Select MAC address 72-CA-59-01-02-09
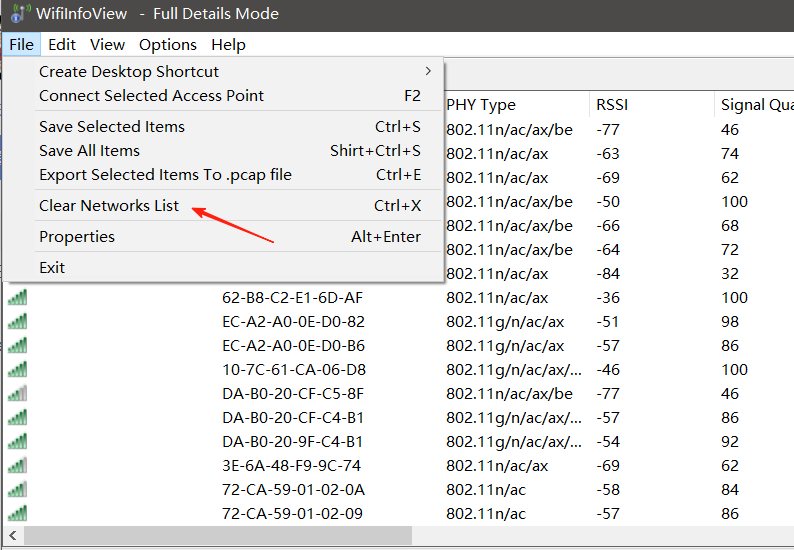This screenshot has width=794, height=550. tap(292, 514)
